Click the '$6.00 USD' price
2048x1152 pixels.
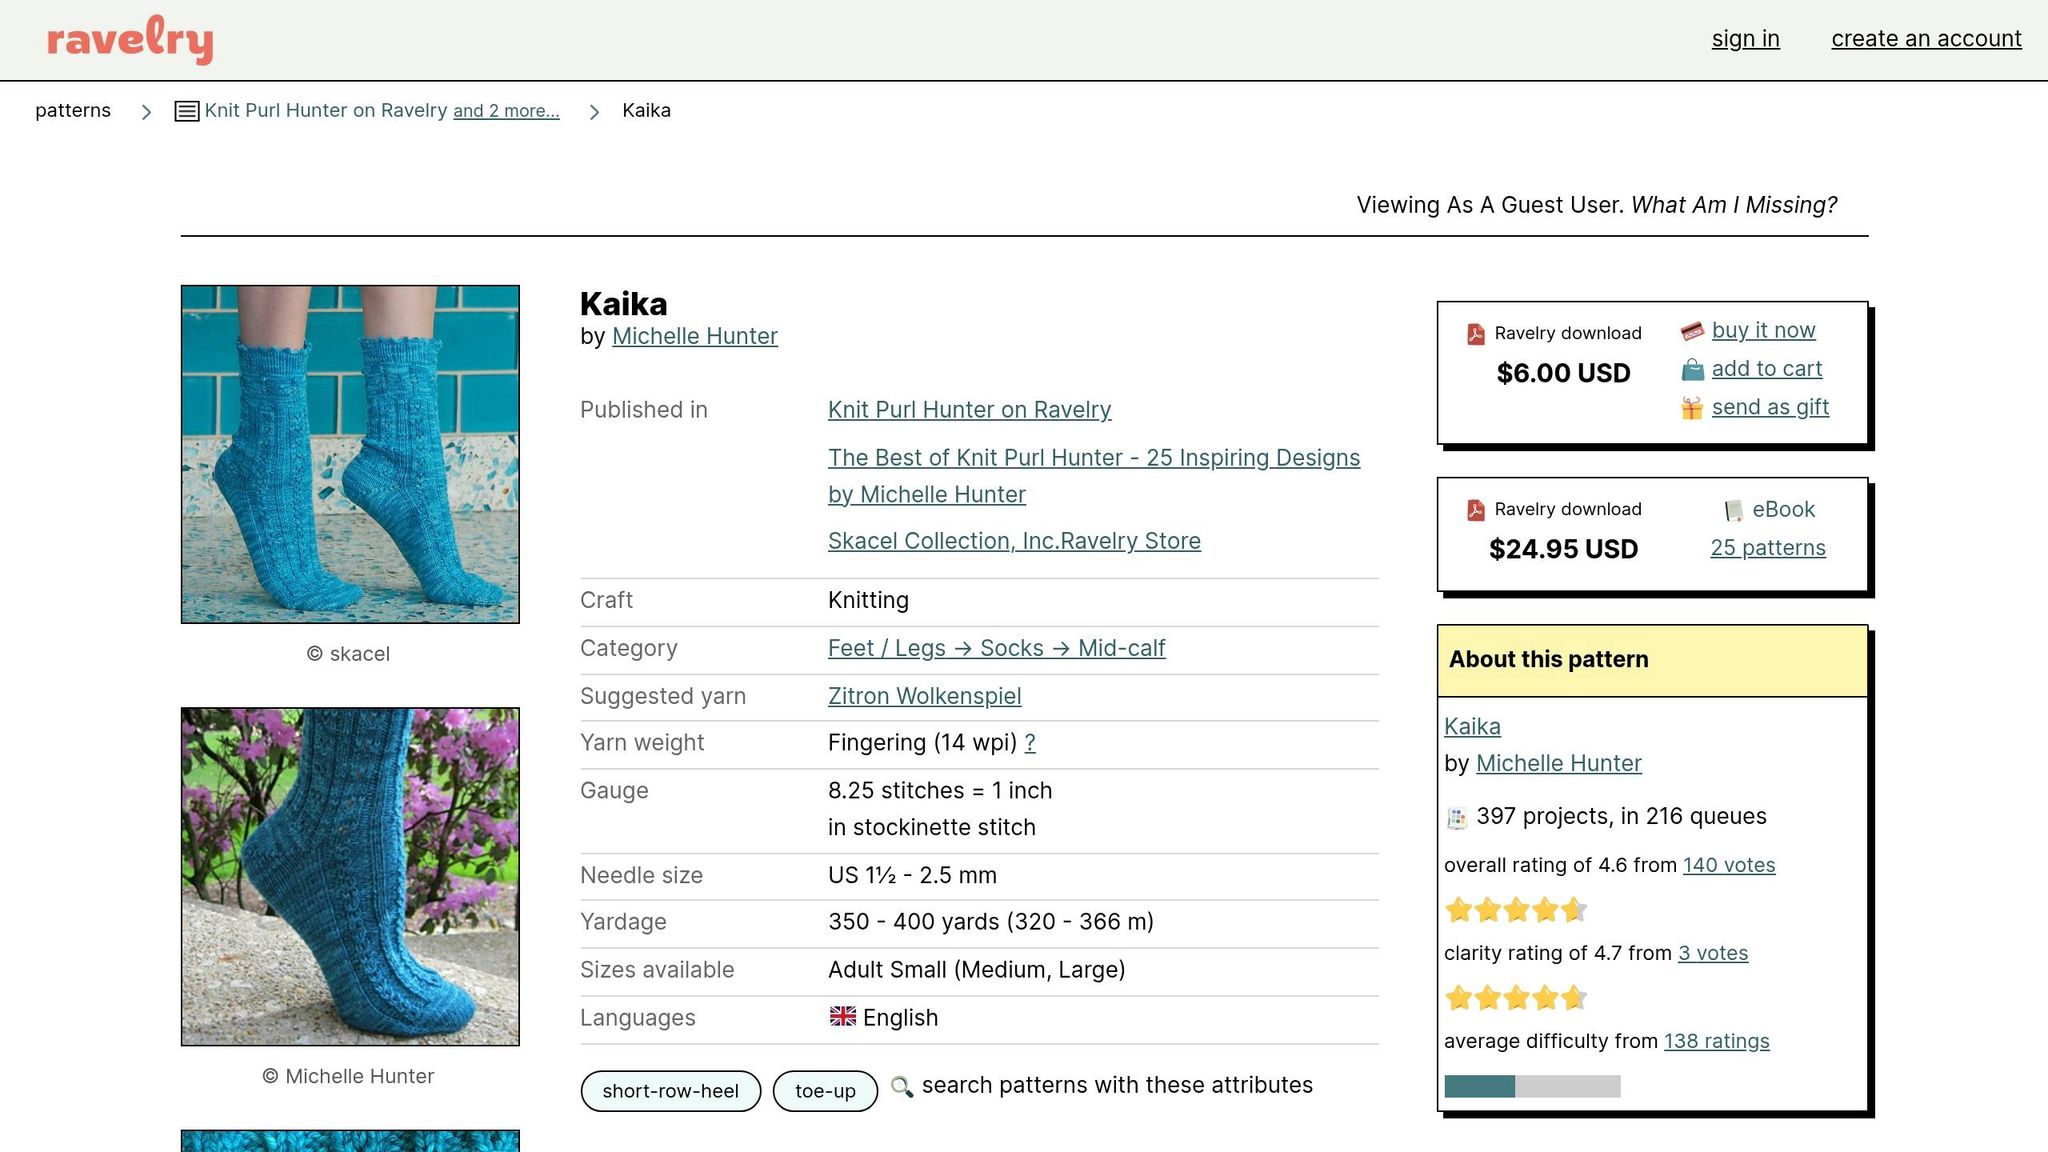pyautogui.click(x=1563, y=373)
